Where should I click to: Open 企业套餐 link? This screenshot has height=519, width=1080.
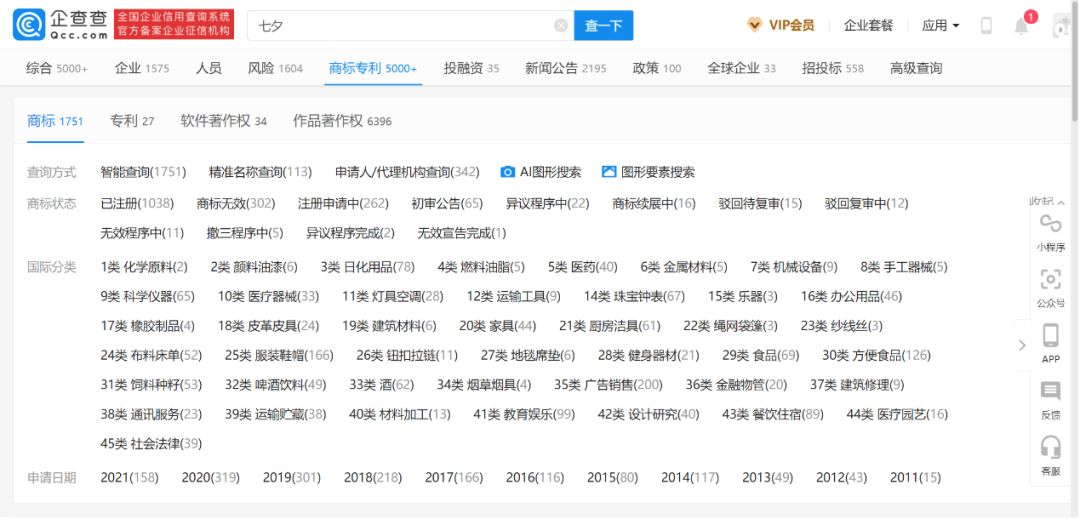[869, 26]
